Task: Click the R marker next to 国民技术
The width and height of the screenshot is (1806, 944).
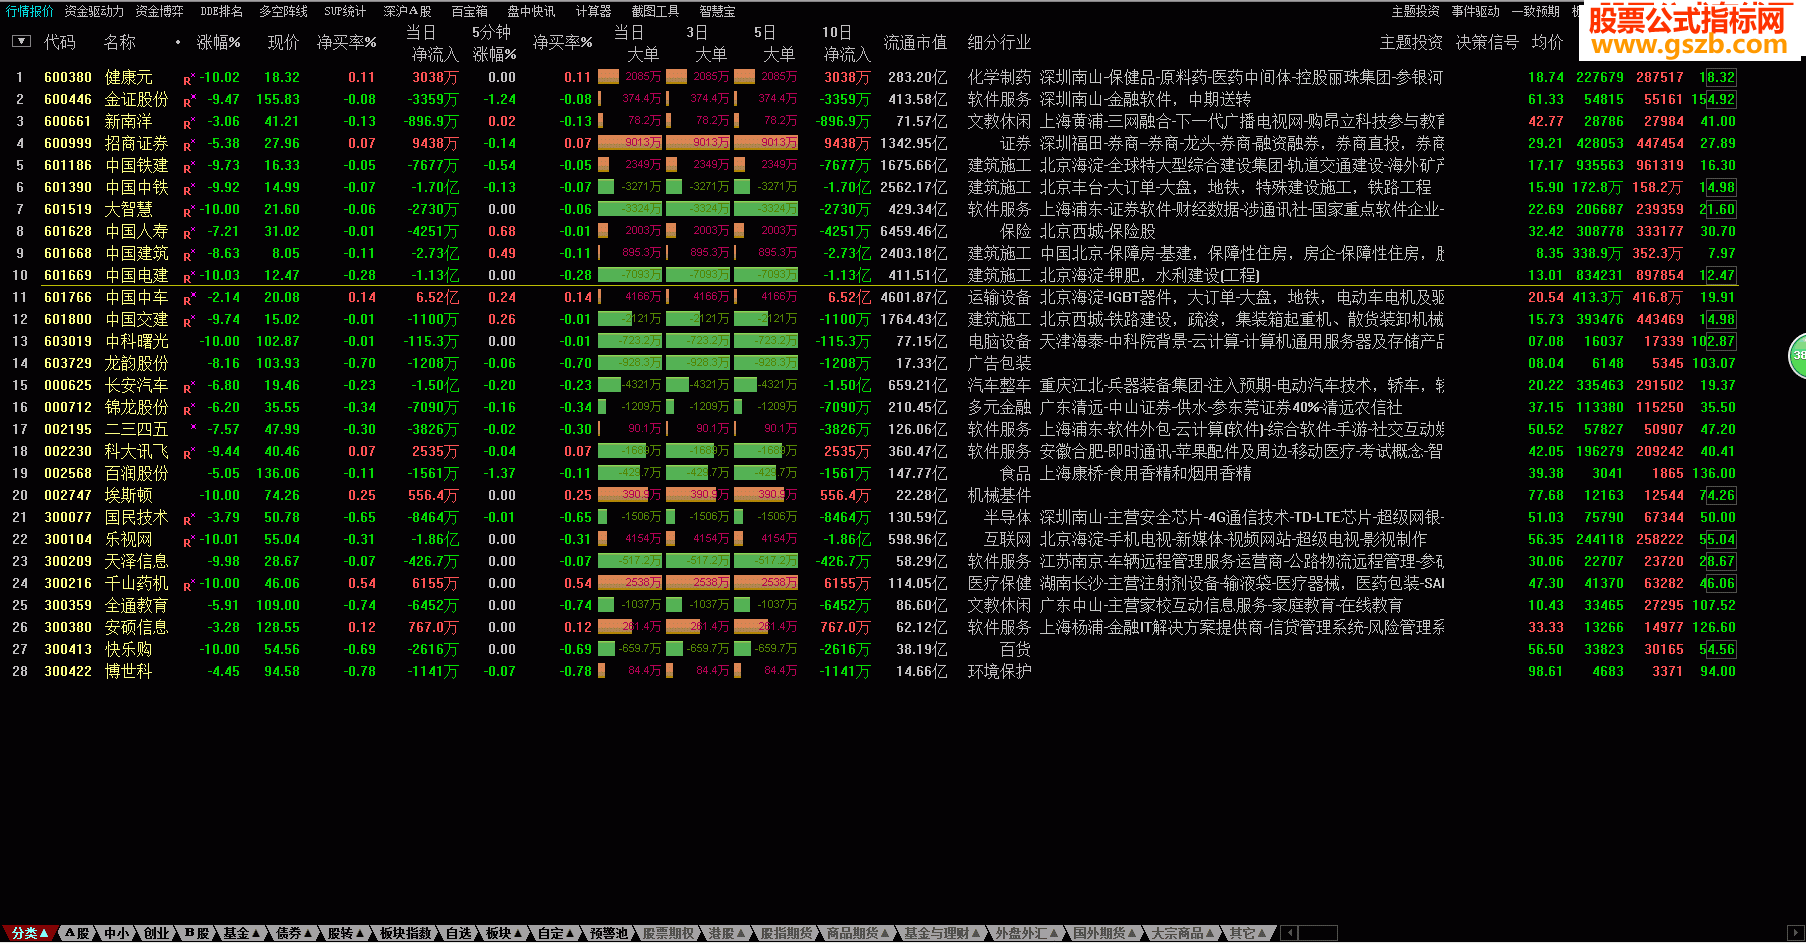Action: click(188, 519)
